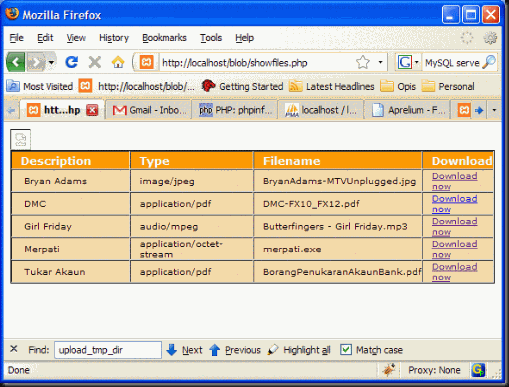Click the active tab htt...hp

click(63, 110)
